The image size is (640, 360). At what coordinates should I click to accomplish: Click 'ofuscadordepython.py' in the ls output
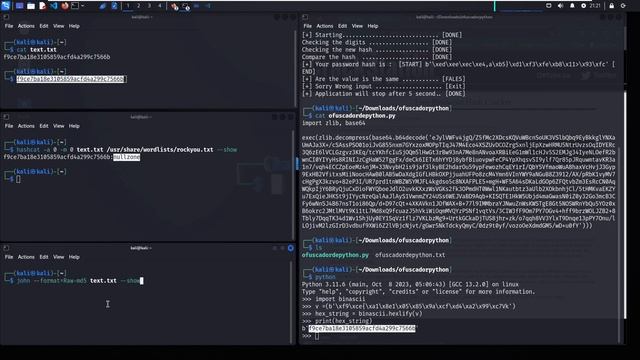pyautogui.click(x=335, y=255)
